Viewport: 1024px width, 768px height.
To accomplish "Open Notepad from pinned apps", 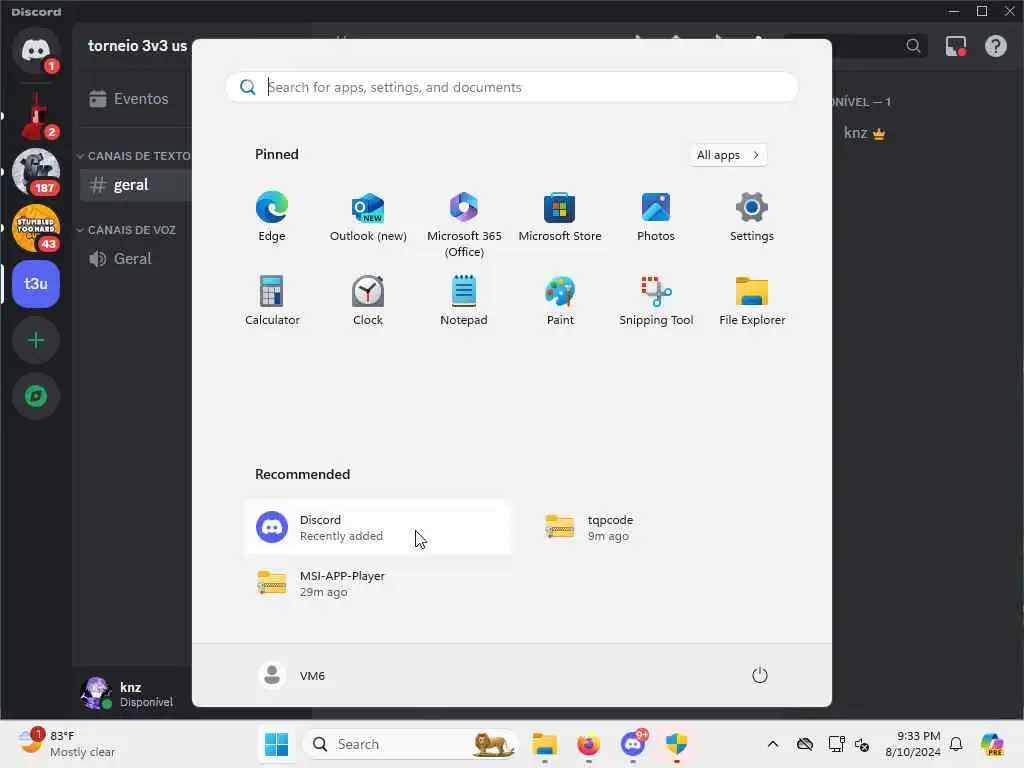I will (x=464, y=300).
